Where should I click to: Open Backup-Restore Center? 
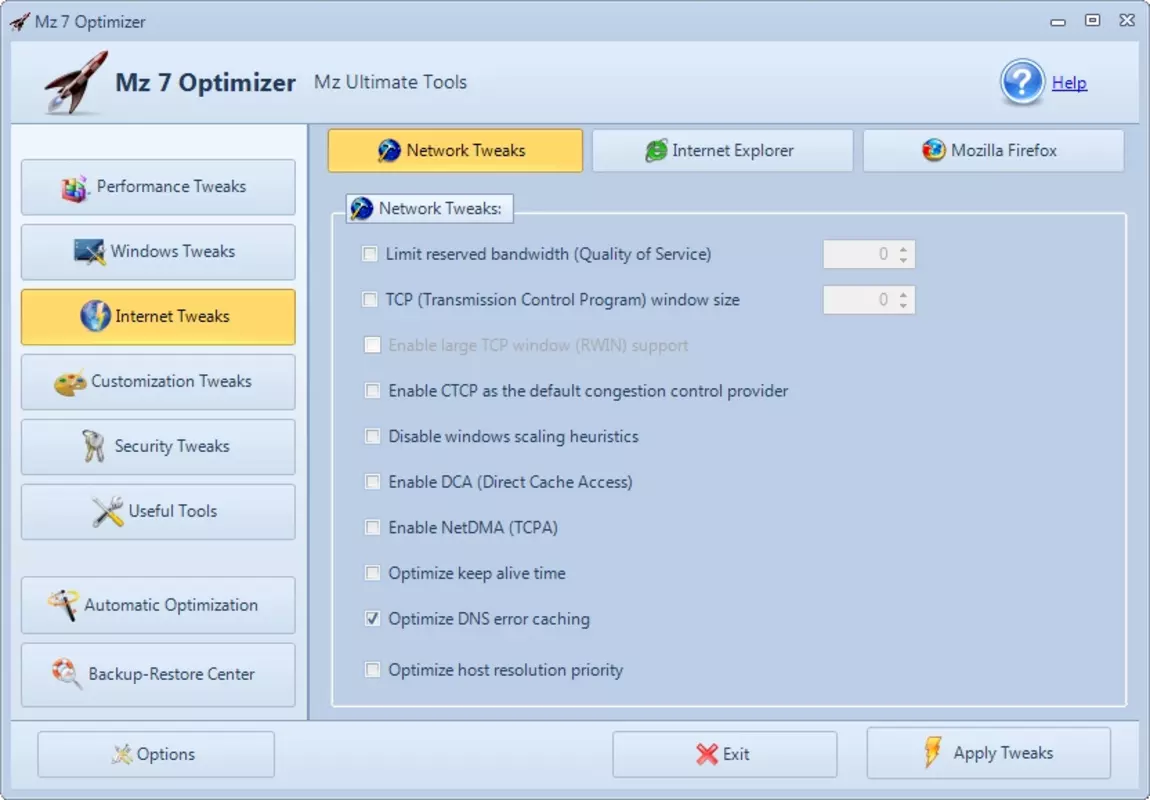tap(158, 675)
